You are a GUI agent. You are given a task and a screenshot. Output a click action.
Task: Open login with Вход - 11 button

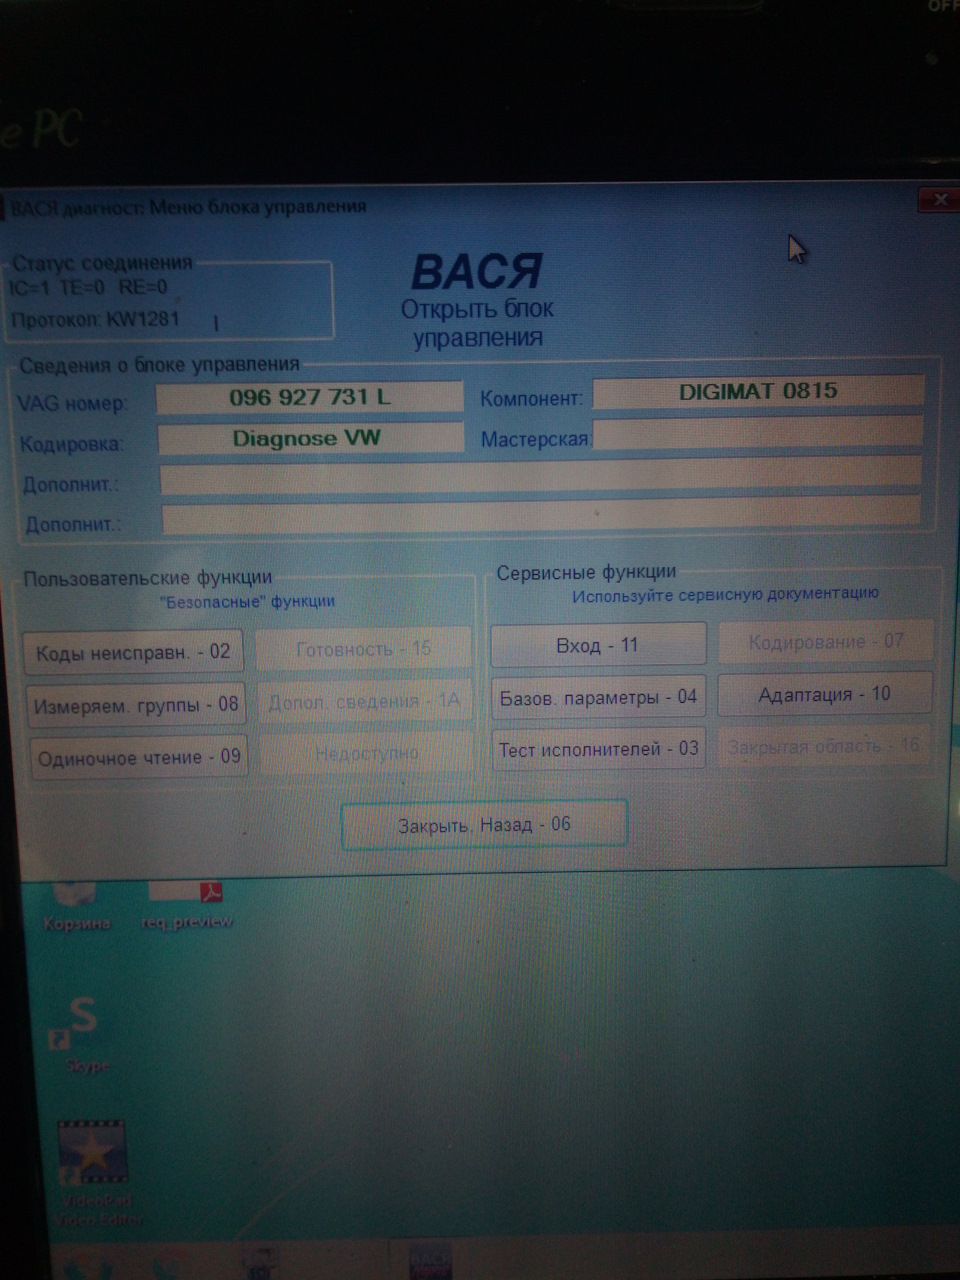click(x=597, y=645)
